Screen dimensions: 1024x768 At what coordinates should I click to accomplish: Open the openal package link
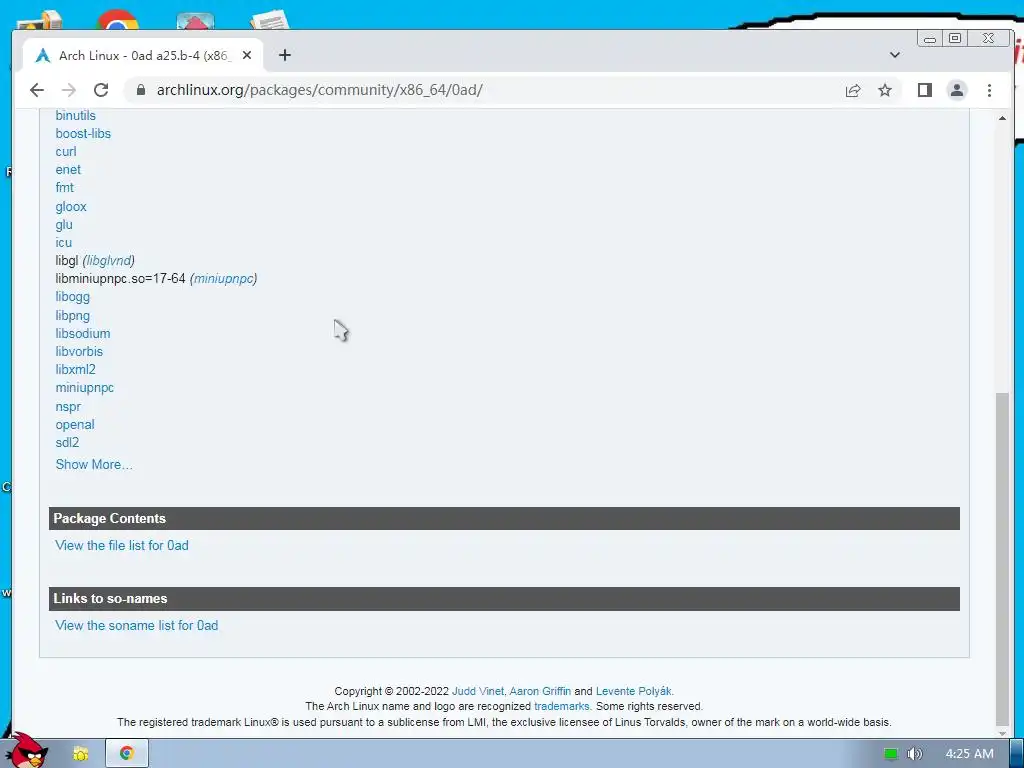74,424
